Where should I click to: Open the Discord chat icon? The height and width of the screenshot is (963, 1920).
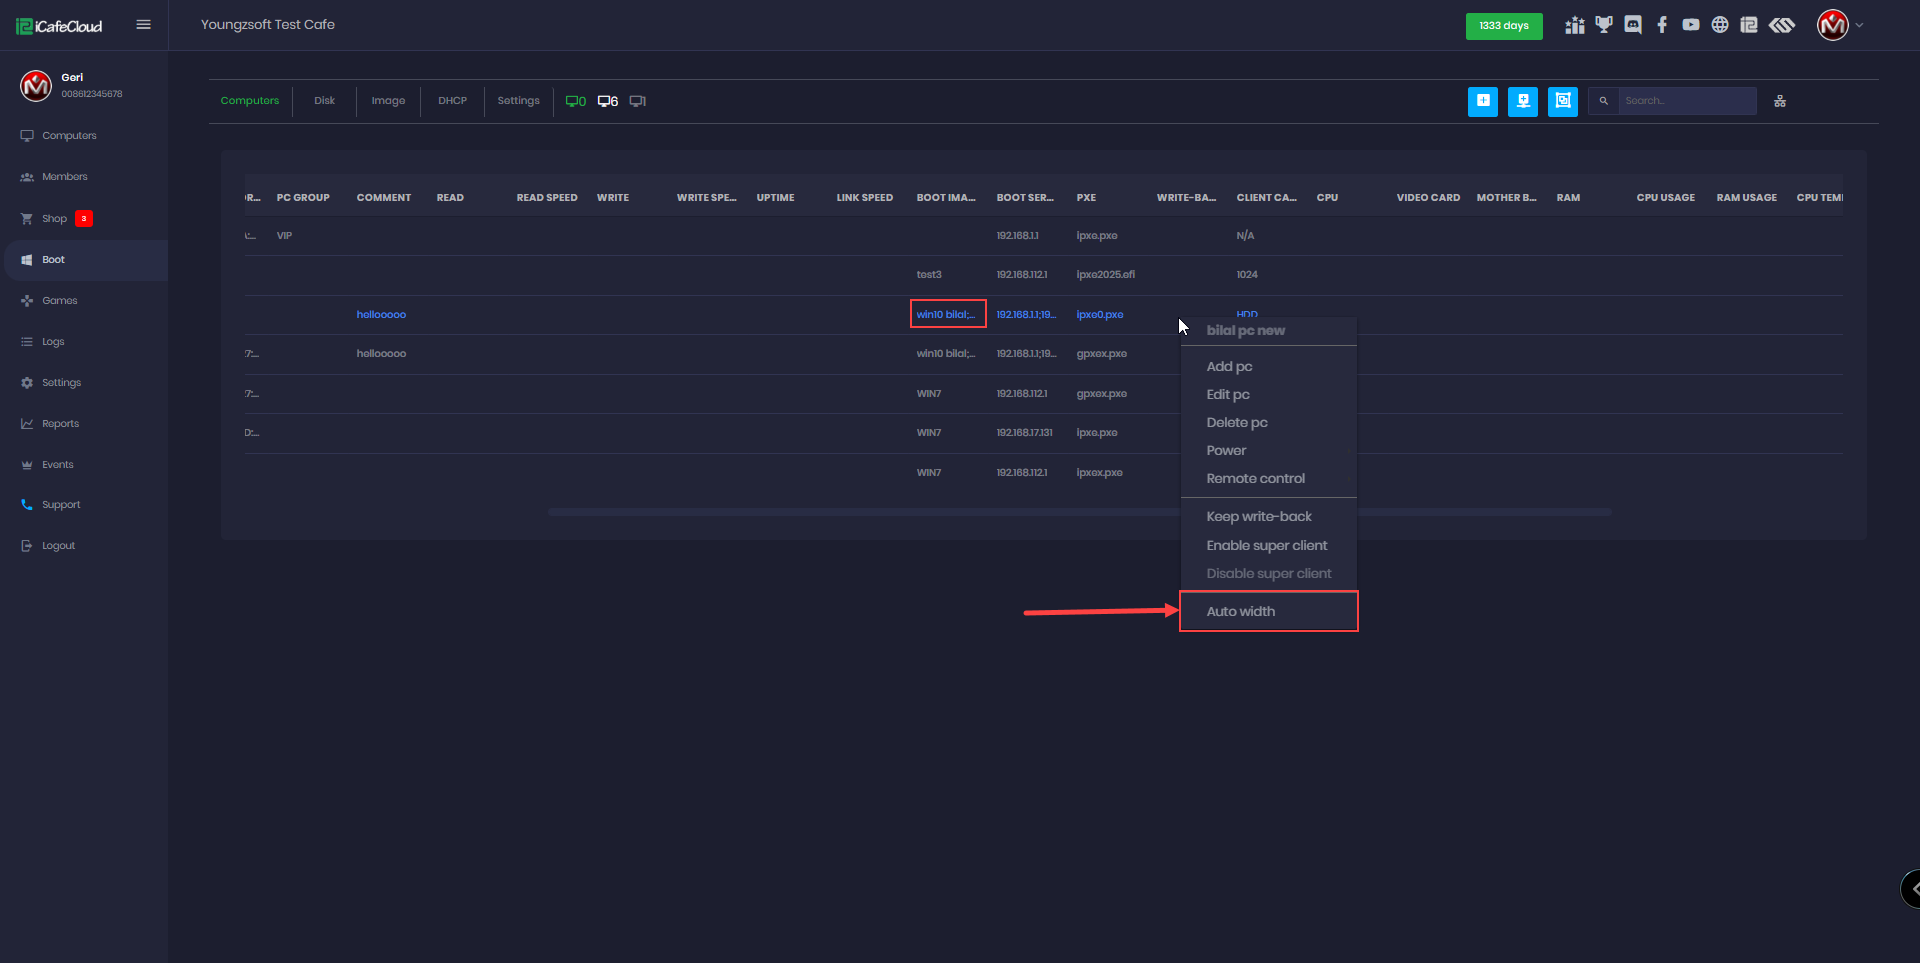click(1633, 25)
